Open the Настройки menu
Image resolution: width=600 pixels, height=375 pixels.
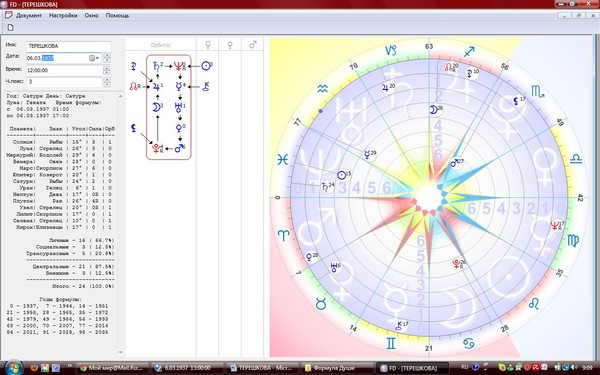coord(63,16)
